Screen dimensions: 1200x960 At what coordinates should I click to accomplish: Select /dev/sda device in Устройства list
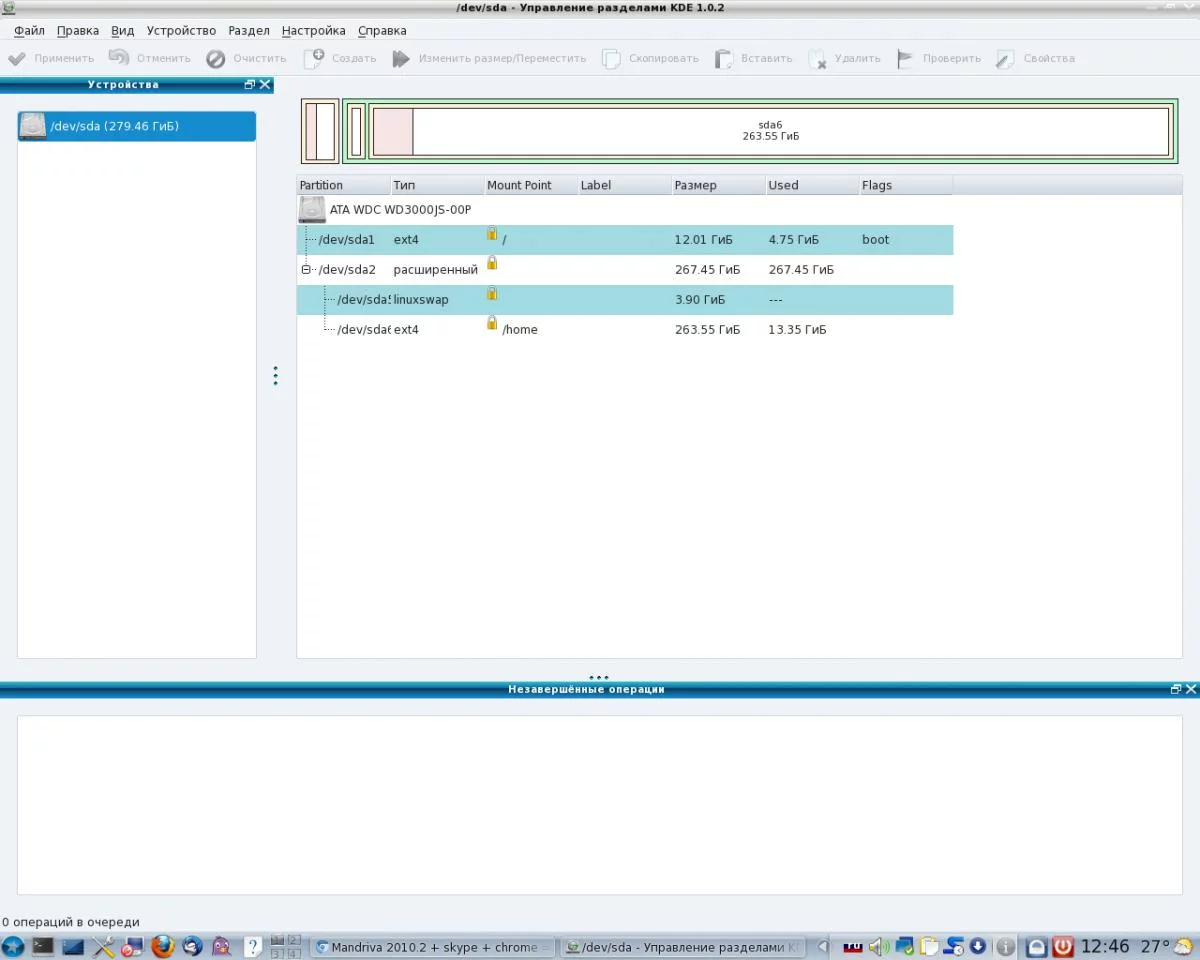tap(137, 126)
